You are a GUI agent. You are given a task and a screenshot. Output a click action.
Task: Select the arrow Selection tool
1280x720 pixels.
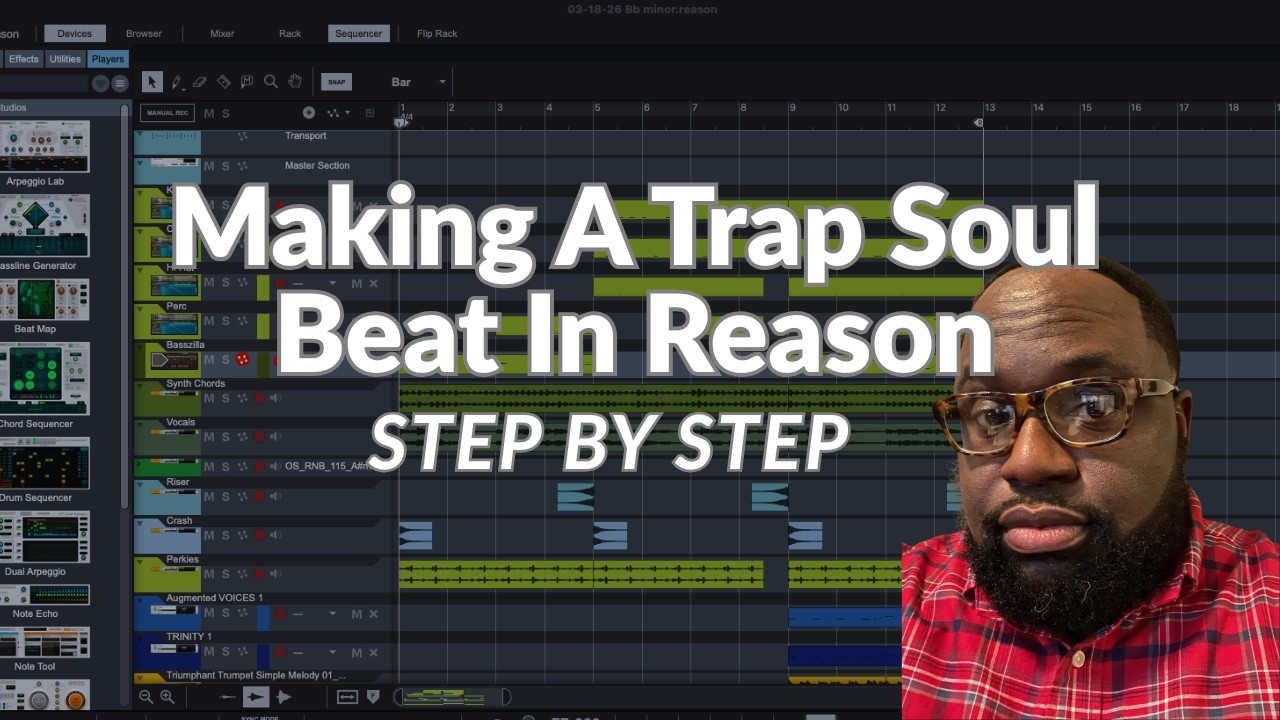152,82
